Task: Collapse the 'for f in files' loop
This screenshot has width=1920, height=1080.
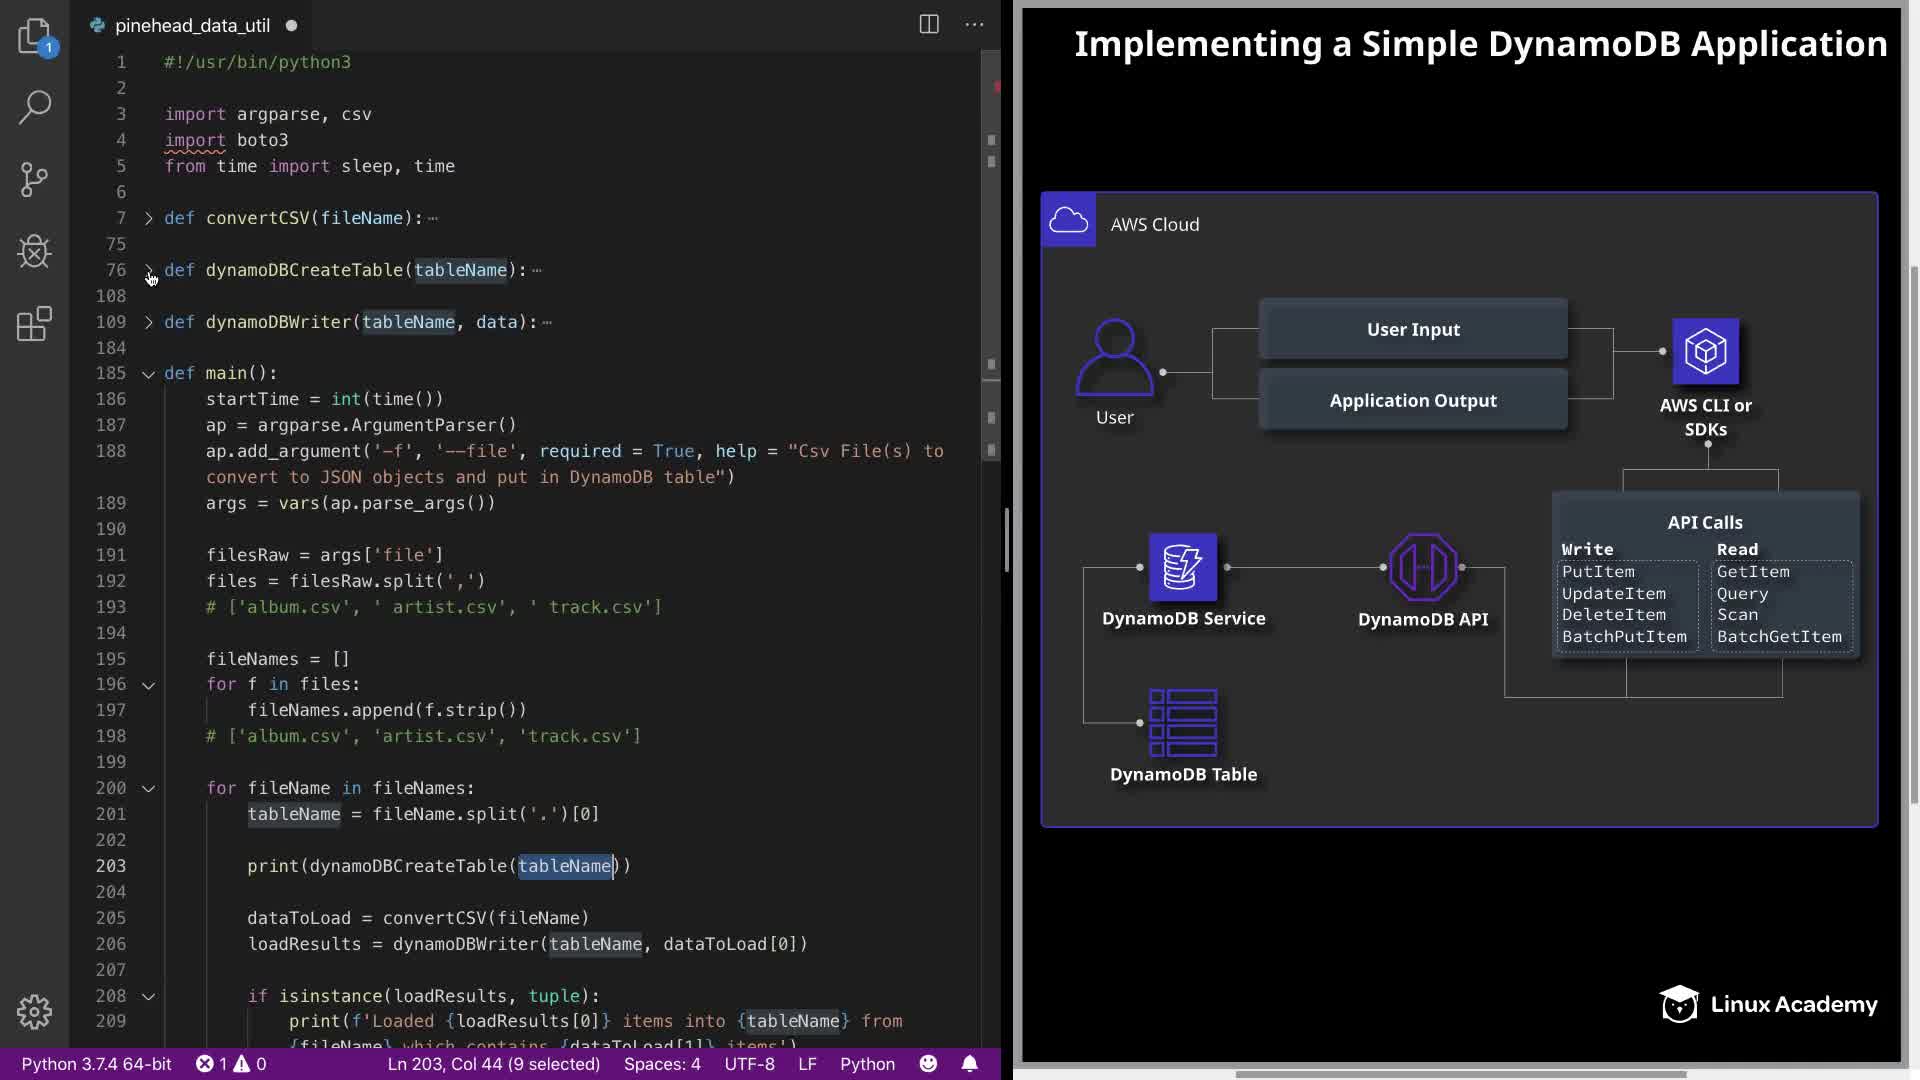Action: point(148,685)
